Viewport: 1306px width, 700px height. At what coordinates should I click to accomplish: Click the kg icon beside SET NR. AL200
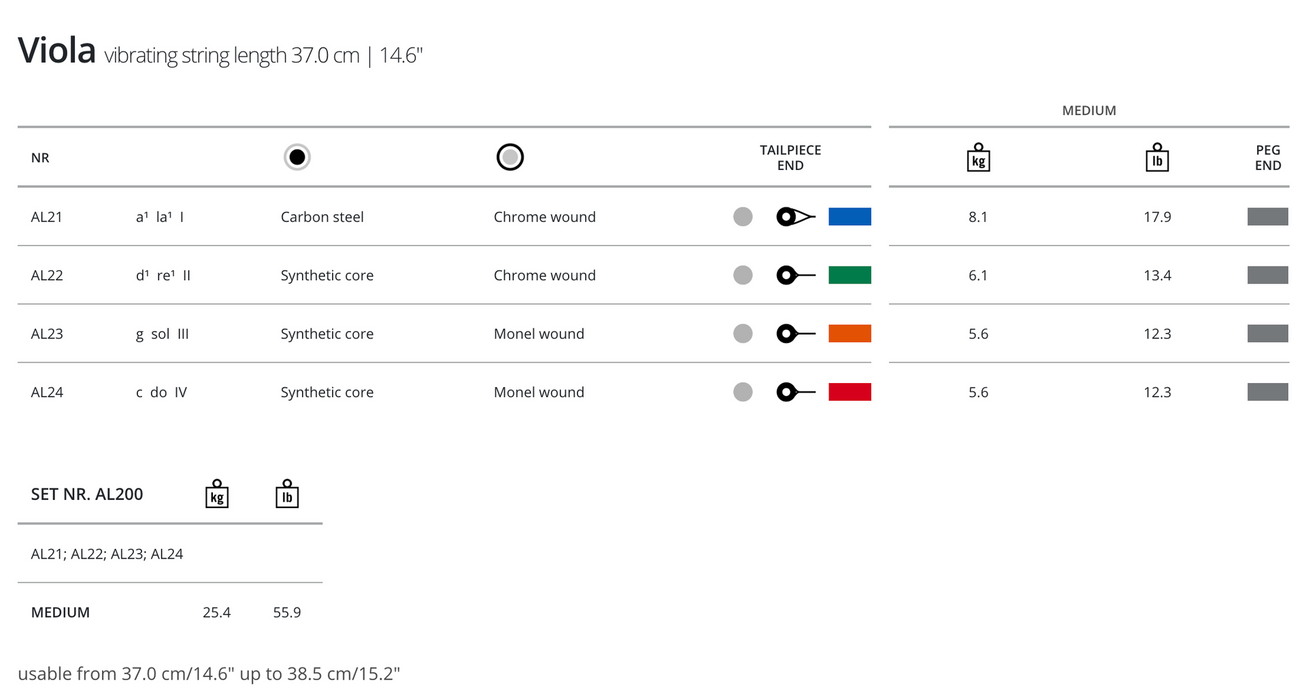click(217, 494)
